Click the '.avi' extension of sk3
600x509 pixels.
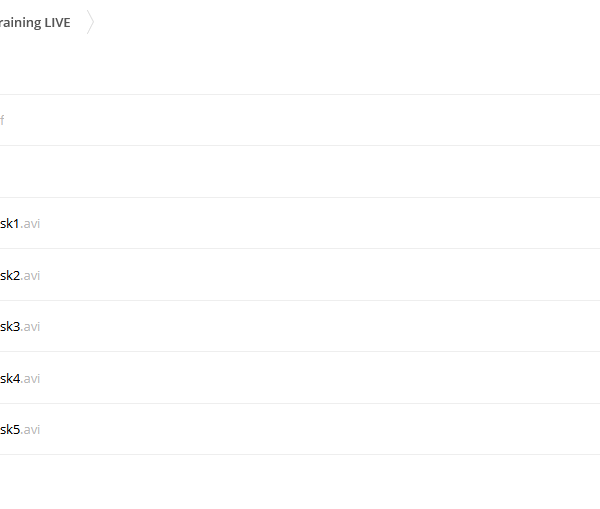31,326
